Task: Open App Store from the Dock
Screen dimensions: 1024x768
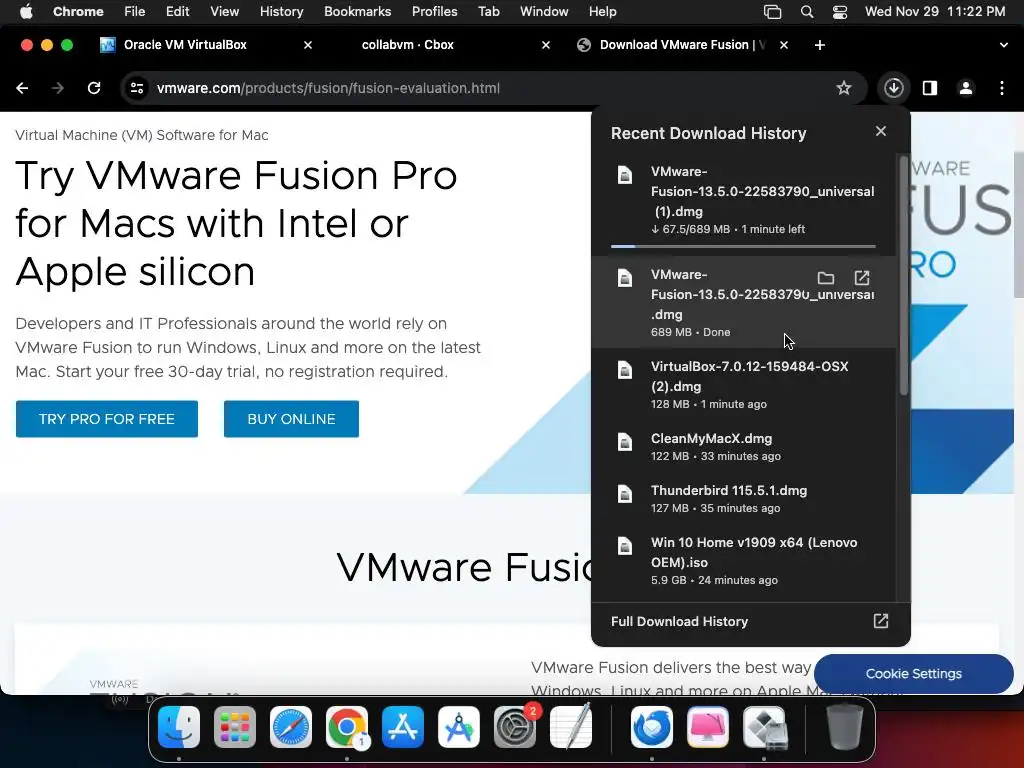Action: click(403, 727)
